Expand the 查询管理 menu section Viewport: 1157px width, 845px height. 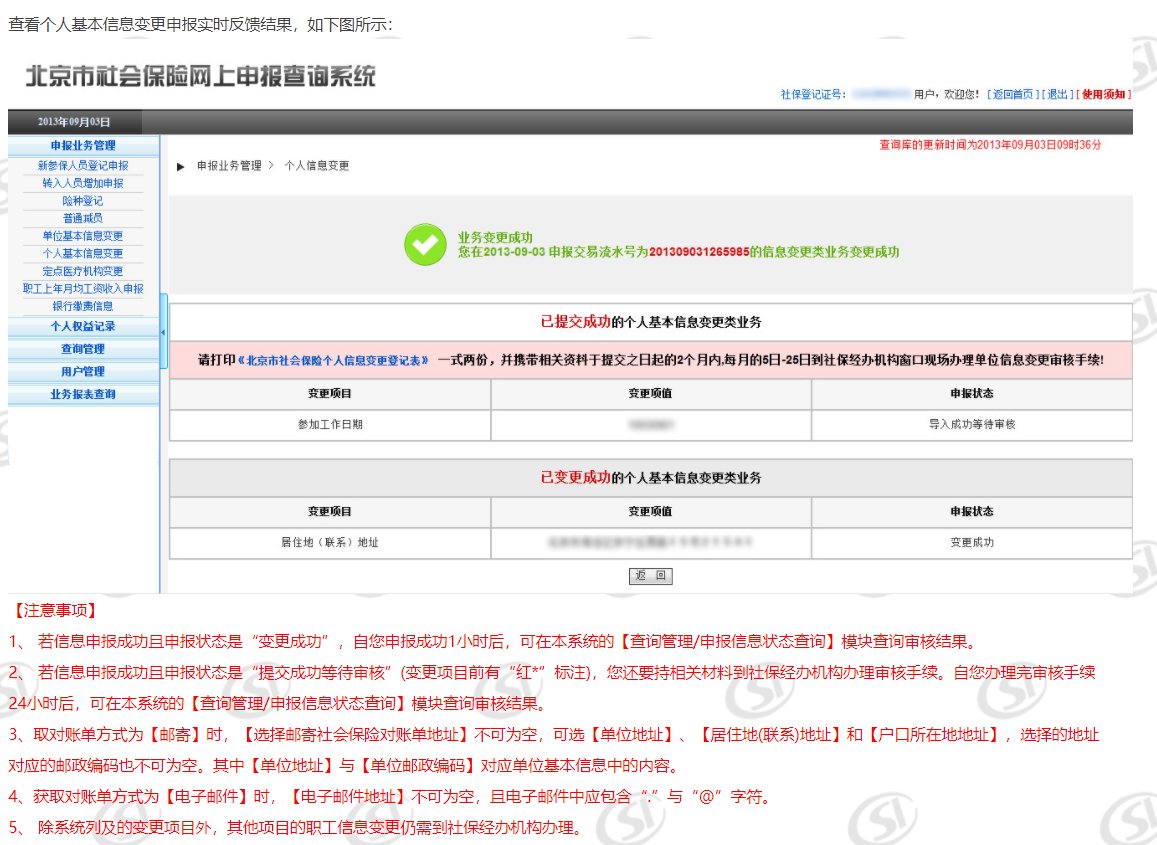(83, 349)
